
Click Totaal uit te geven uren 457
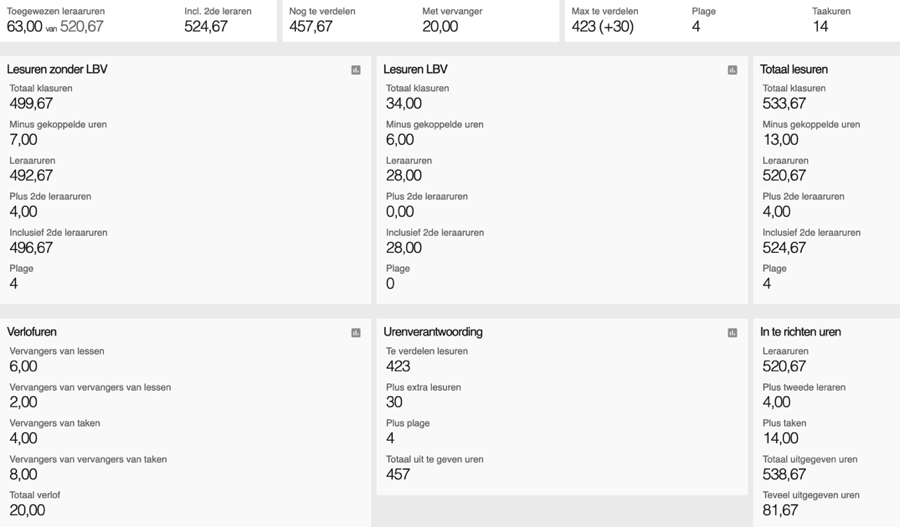point(398,474)
